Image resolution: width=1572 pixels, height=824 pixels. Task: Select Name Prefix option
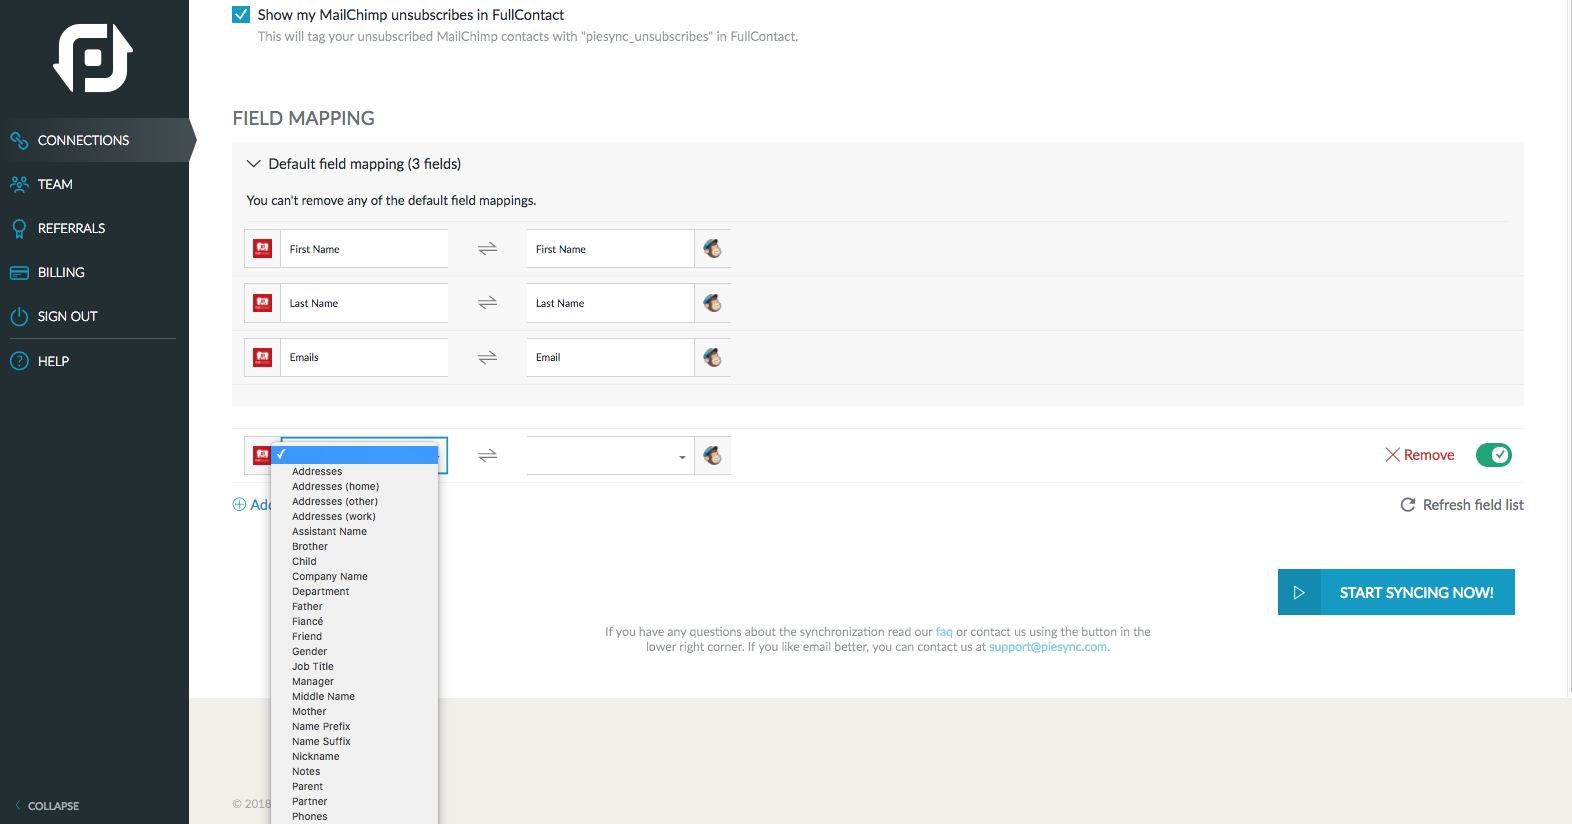(355, 726)
